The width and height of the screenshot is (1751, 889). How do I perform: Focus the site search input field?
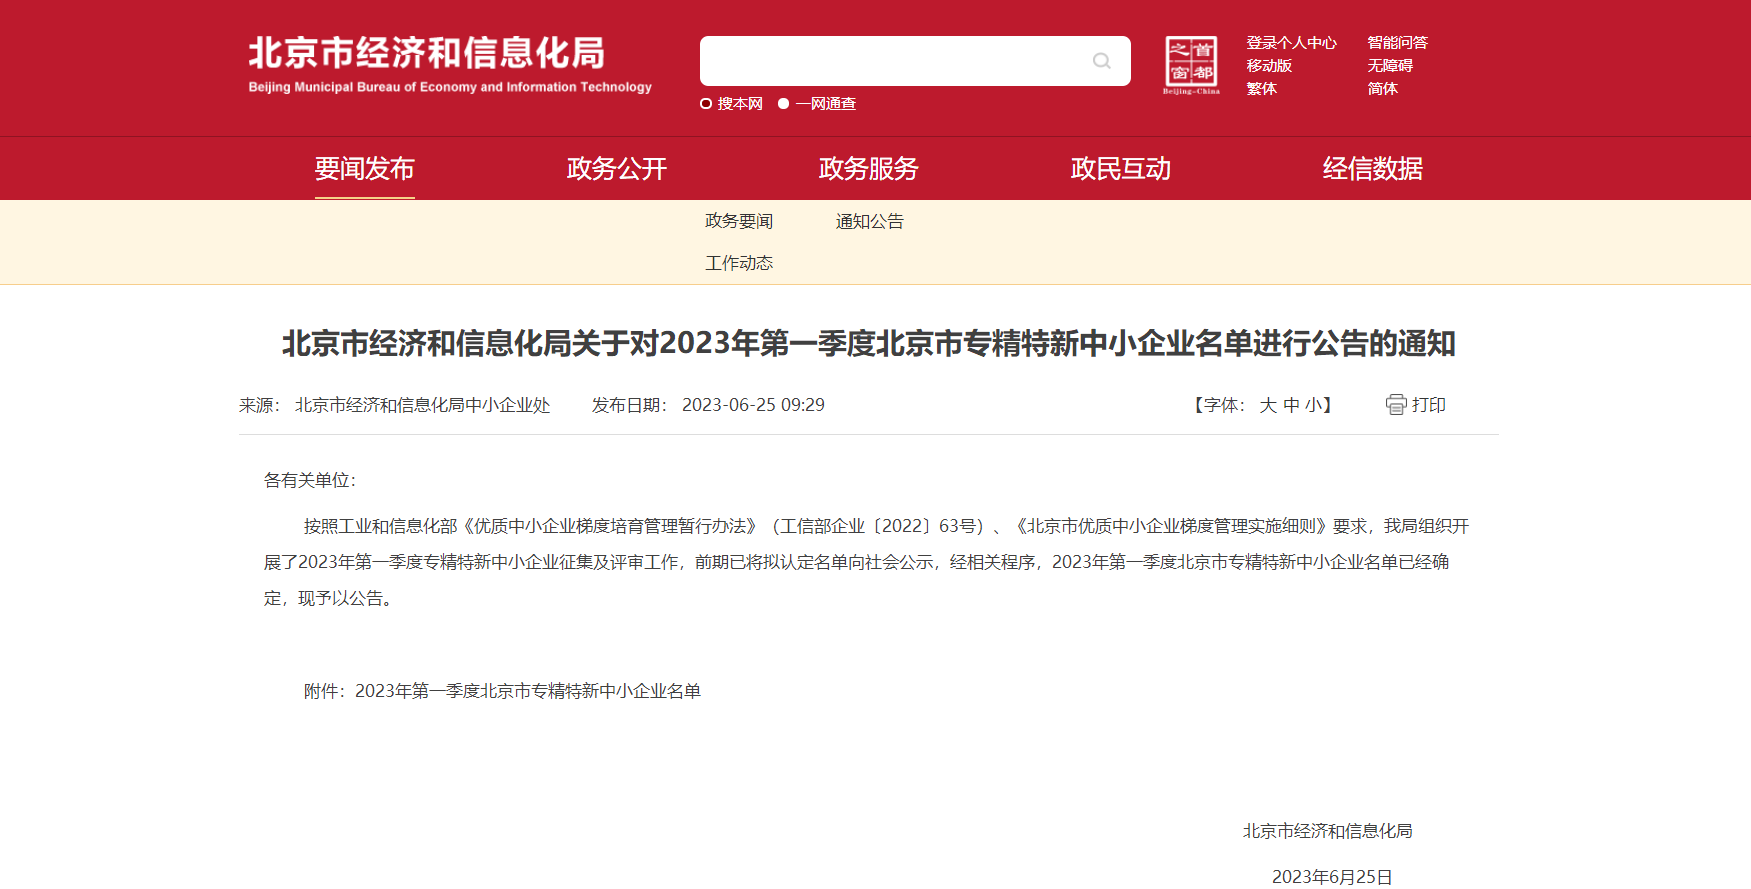(x=895, y=61)
